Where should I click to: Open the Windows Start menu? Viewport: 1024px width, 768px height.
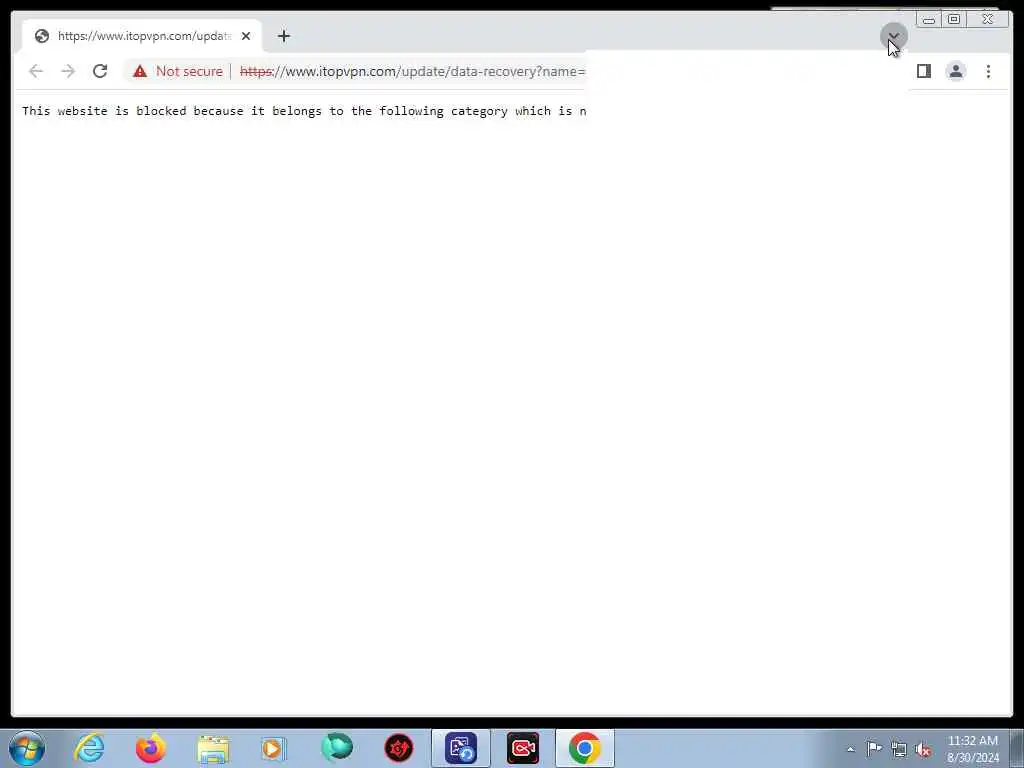[27, 748]
